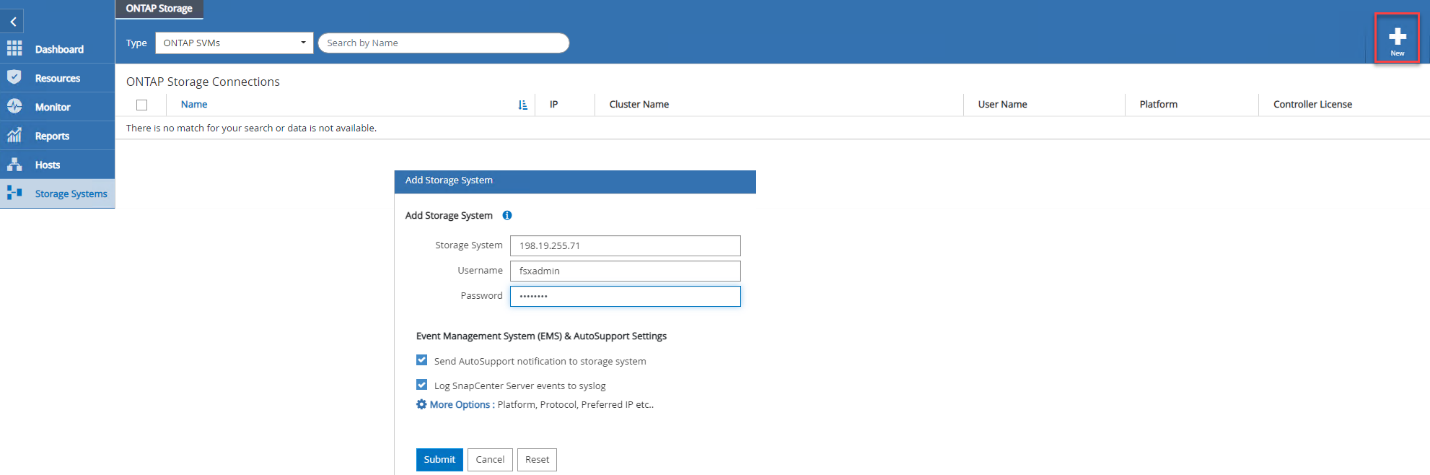Click the Hosts network icon
This screenshot has width=1430, height=475.
point(14,164)
